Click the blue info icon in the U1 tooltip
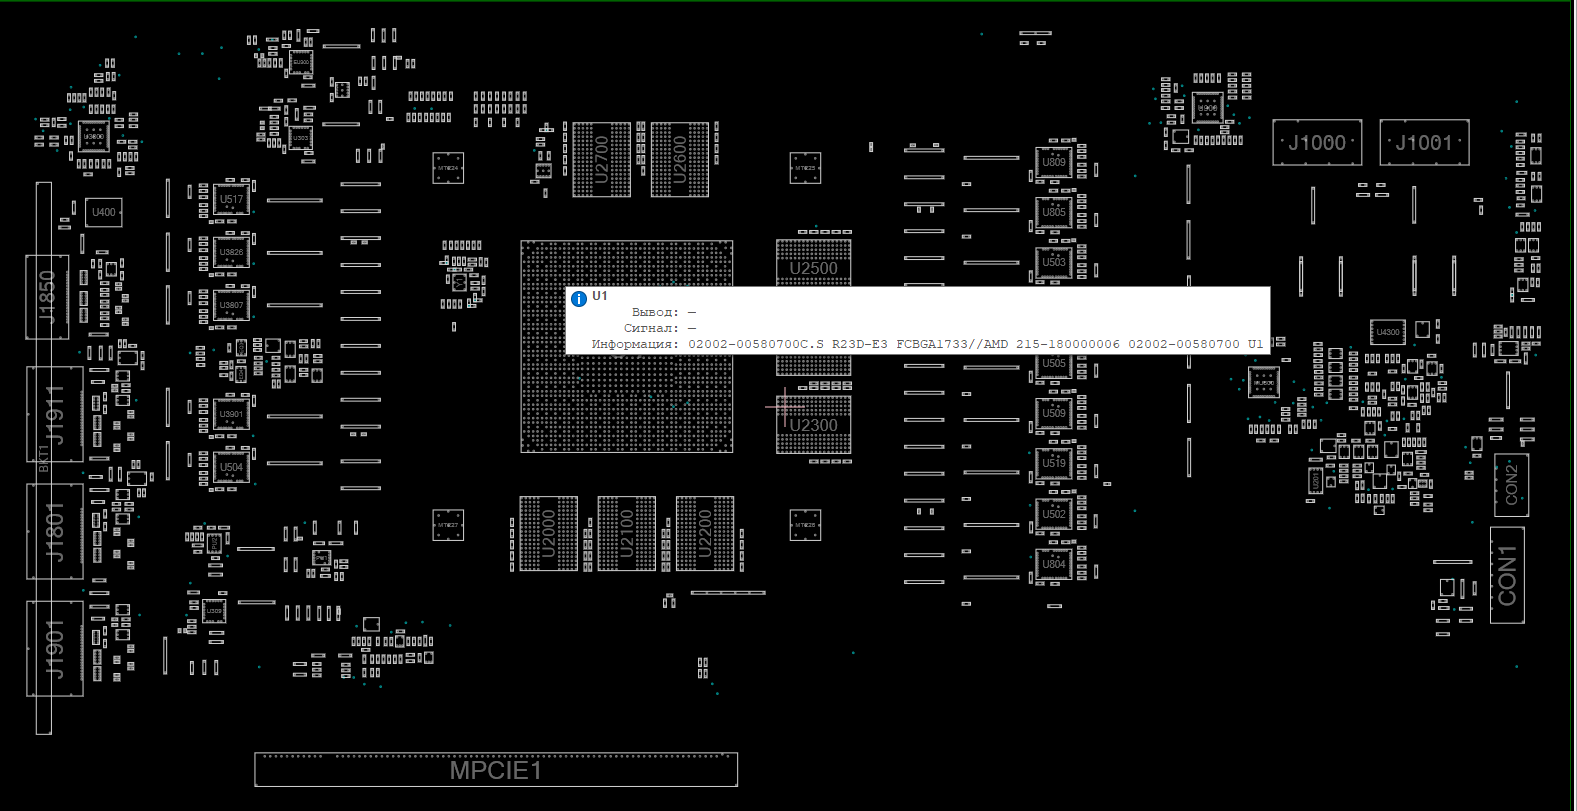Image resolution: width=1577 pixels, height=811 pixels. coord(578,298)
